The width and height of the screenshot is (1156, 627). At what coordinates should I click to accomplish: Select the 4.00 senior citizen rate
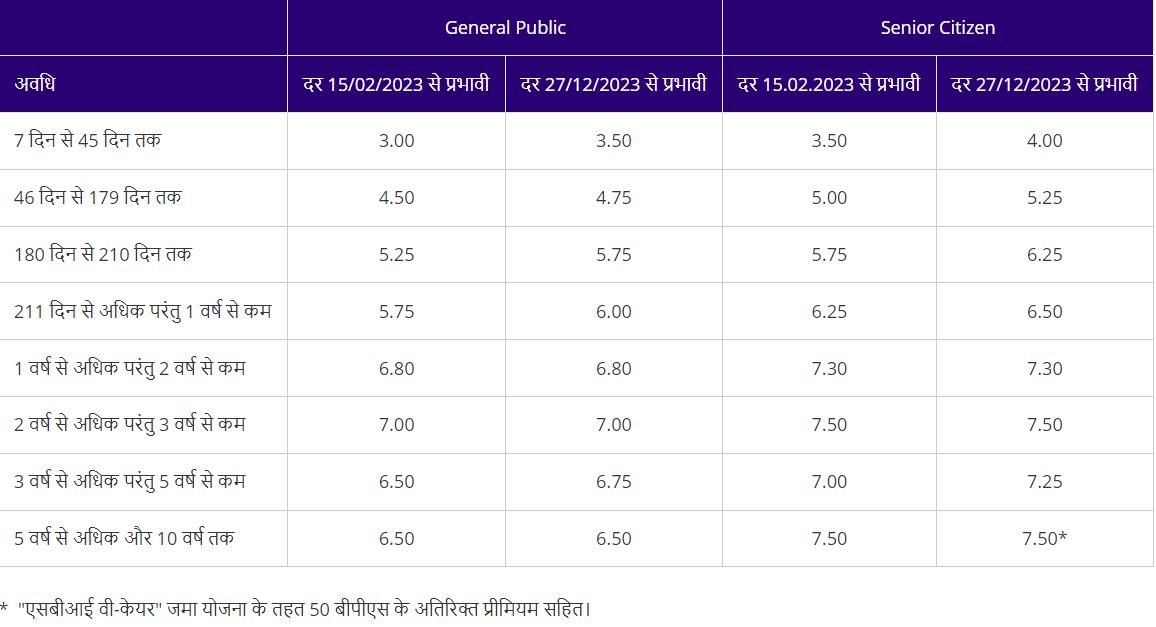pos(1045,141)
